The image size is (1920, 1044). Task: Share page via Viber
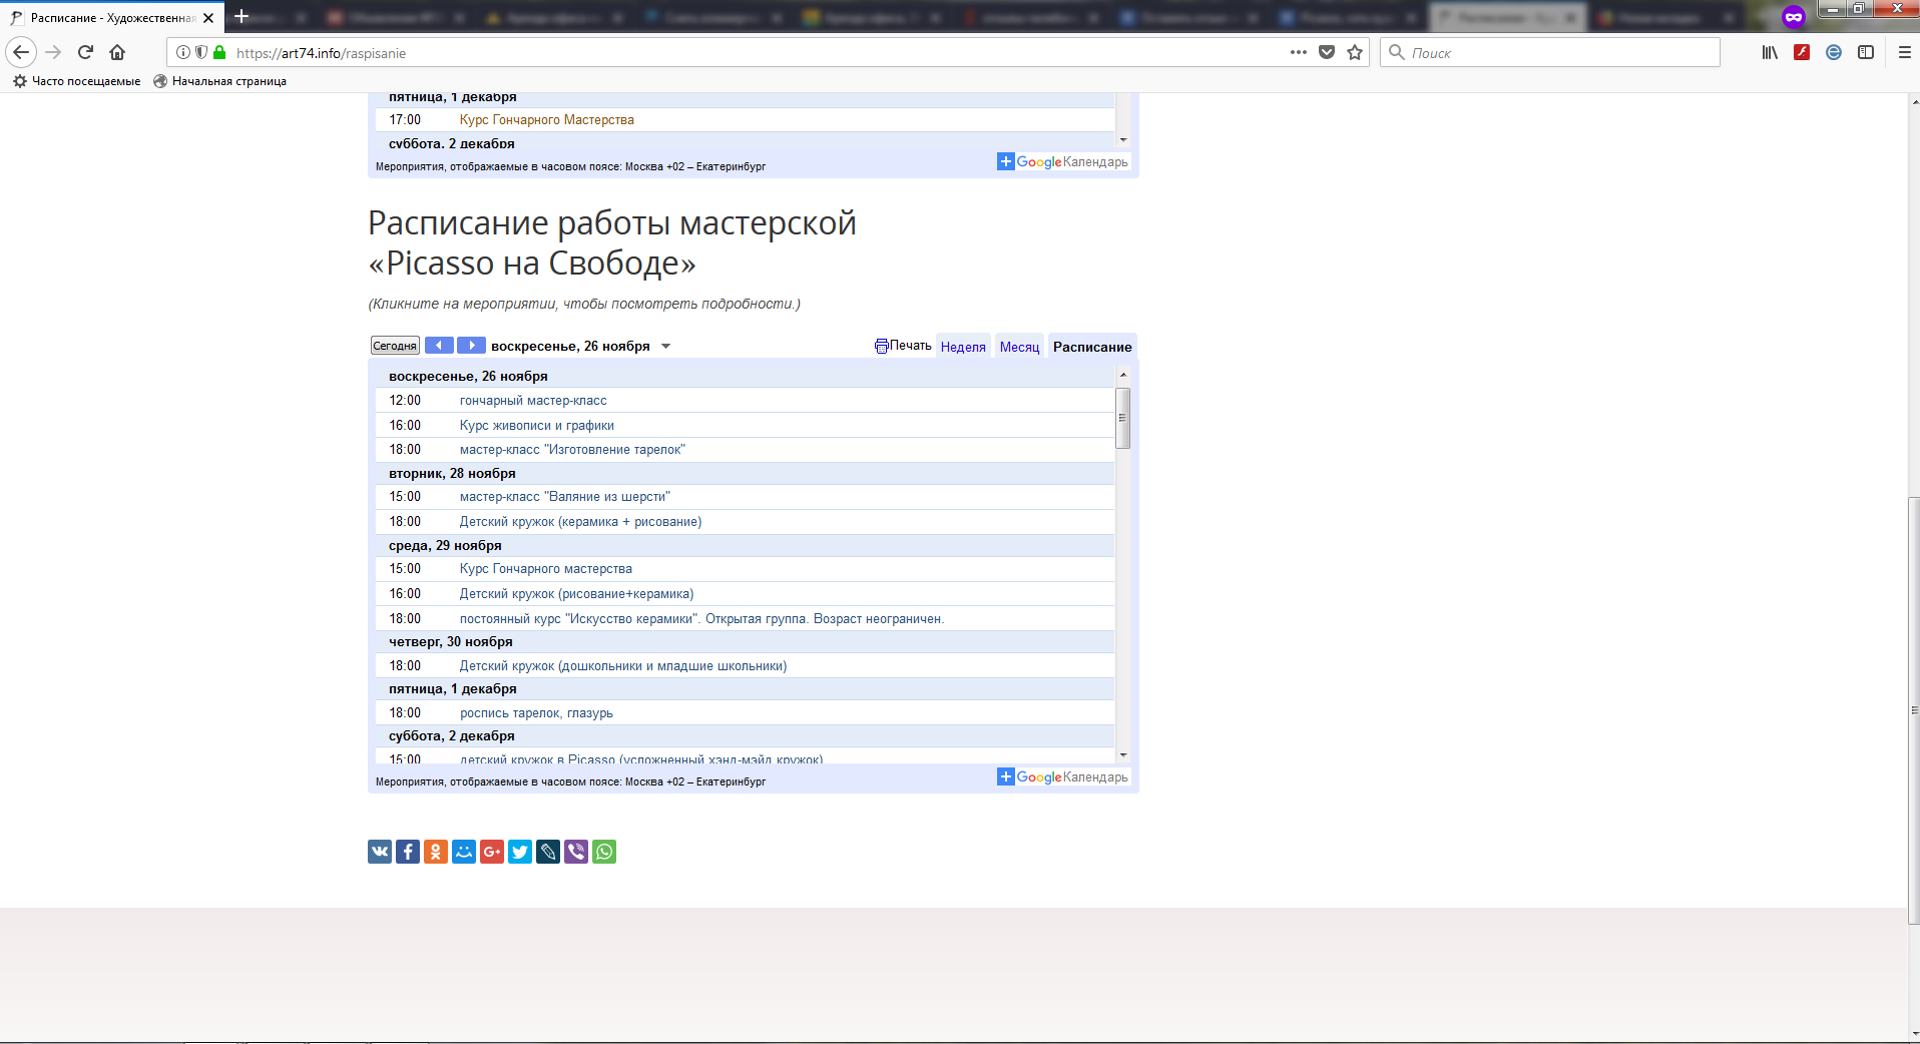(576, 851)
